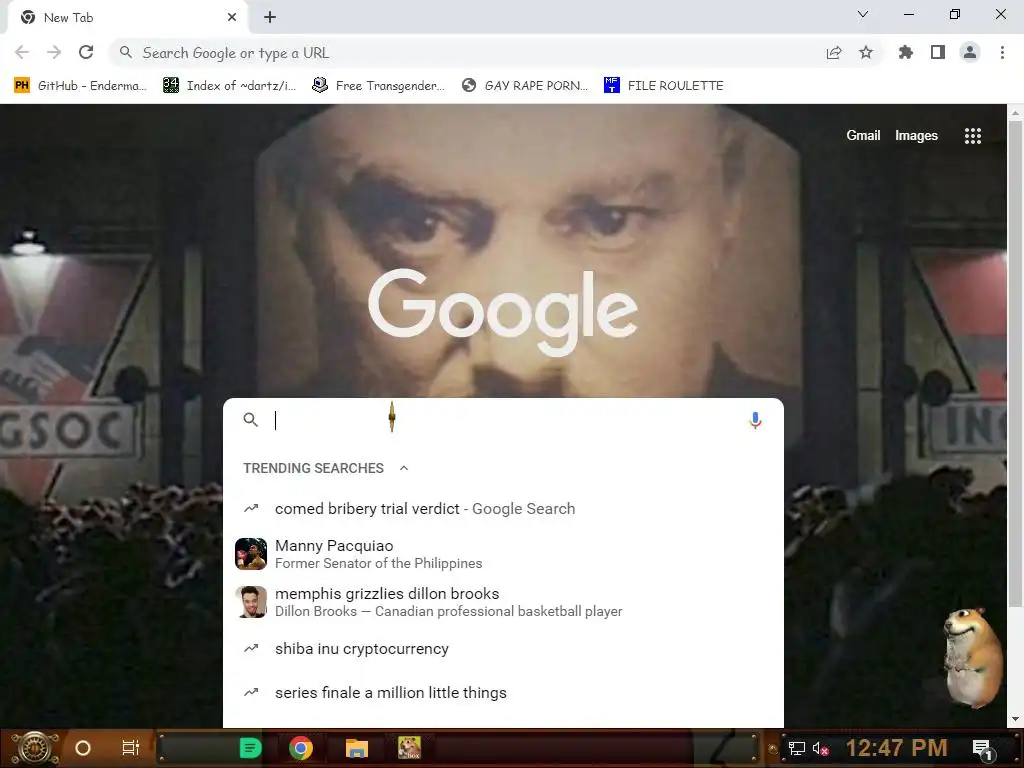Image resolution: width=1024 pixels, height=768 pixels.
Task: Select the shiba inu cryptocurrency suggestion
Action: click(503, 649)
